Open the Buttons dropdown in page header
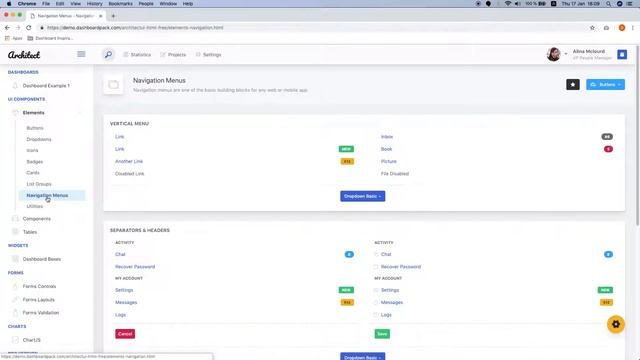This screenshot has height=360, width=640. (x=605, y=84)
